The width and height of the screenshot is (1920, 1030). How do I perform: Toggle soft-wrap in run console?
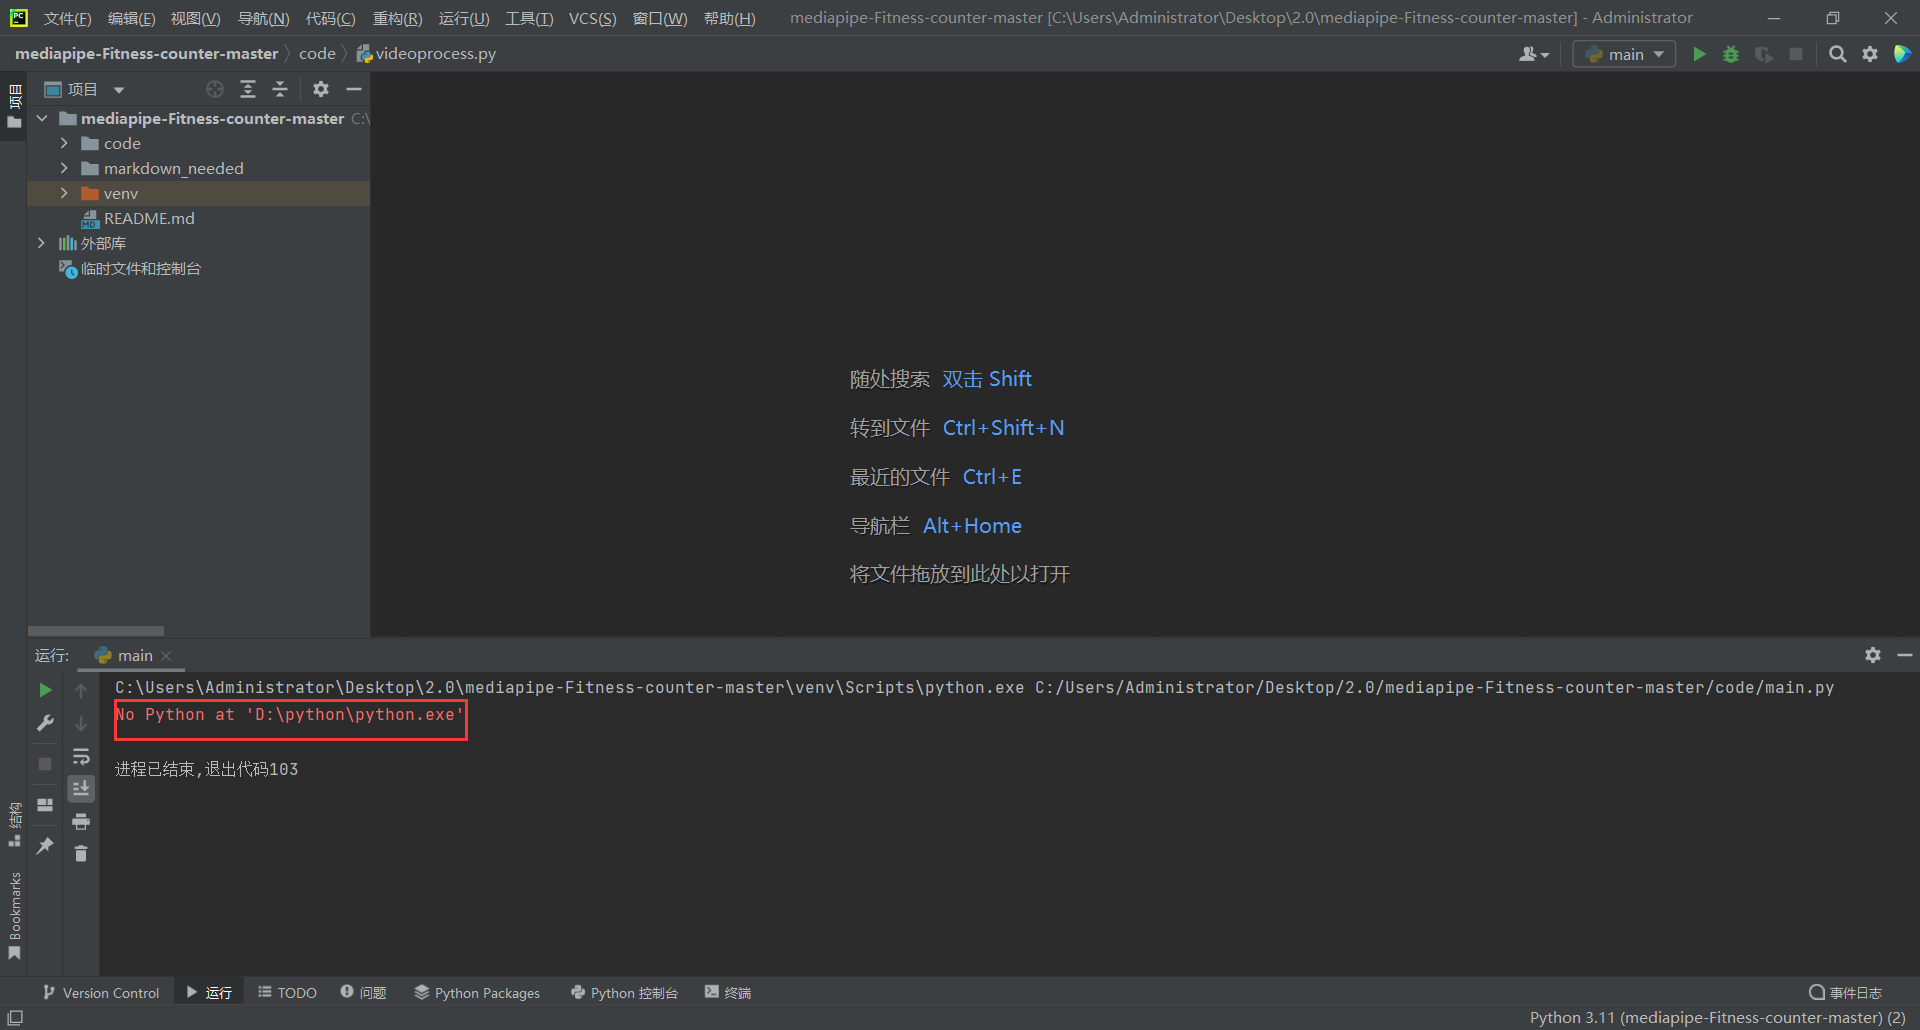[81, 756]
